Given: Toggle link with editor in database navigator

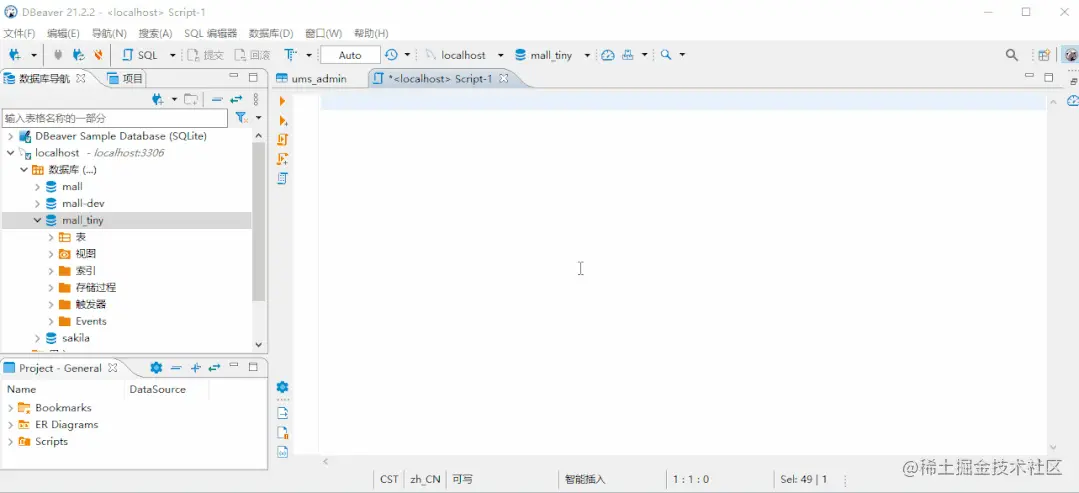Looking at the screenshot, I should click(236, 99).
